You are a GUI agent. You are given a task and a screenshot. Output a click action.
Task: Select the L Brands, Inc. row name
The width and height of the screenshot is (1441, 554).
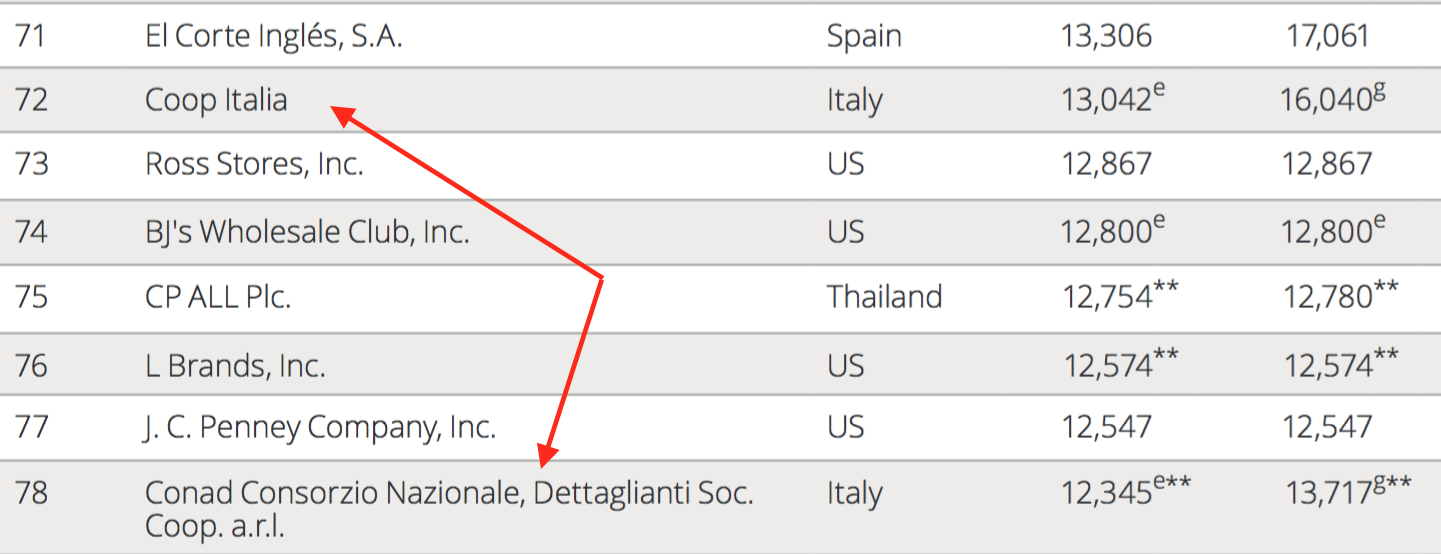tap(235, 365)
